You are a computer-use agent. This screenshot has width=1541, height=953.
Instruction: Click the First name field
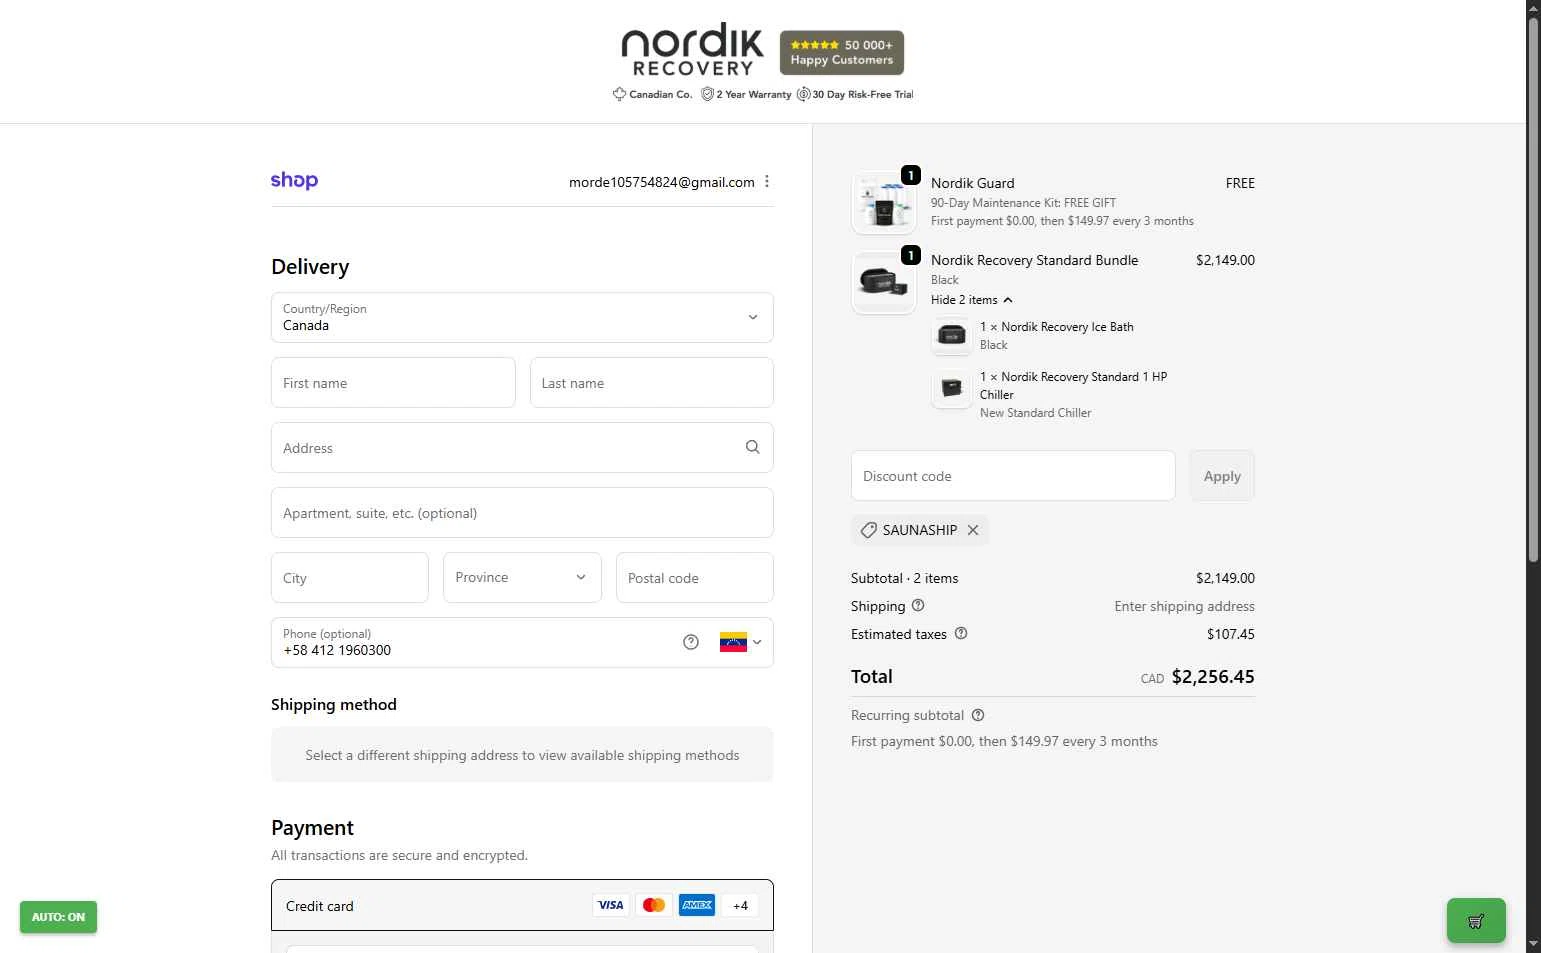click(393, 382)
